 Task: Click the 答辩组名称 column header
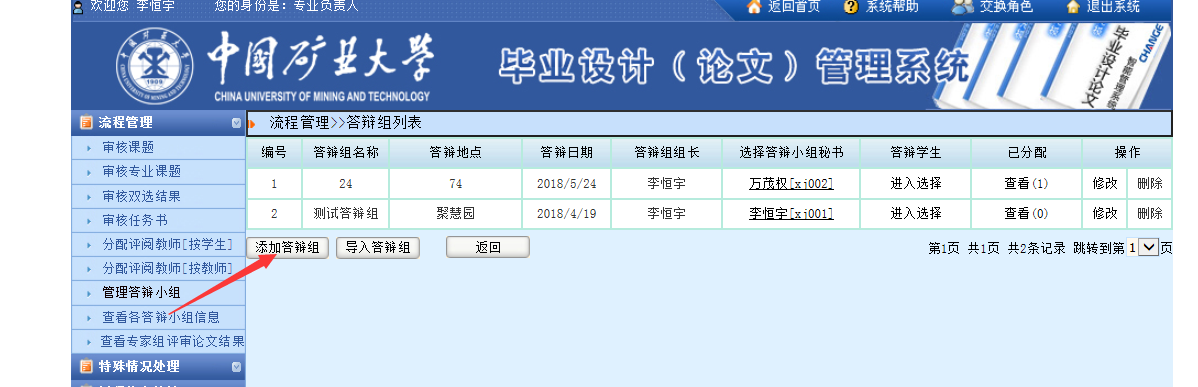point(346,152)
